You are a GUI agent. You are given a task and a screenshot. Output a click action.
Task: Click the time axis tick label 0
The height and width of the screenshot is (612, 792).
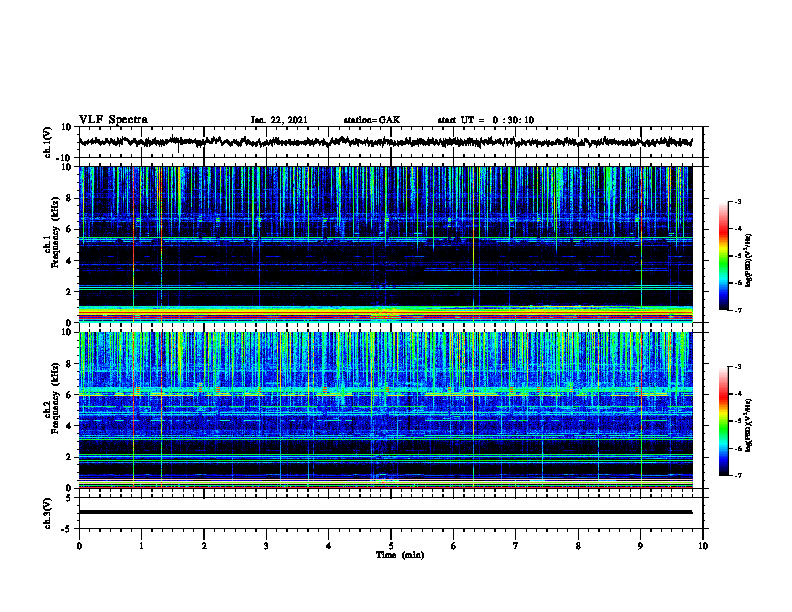(x=79, y=546)
